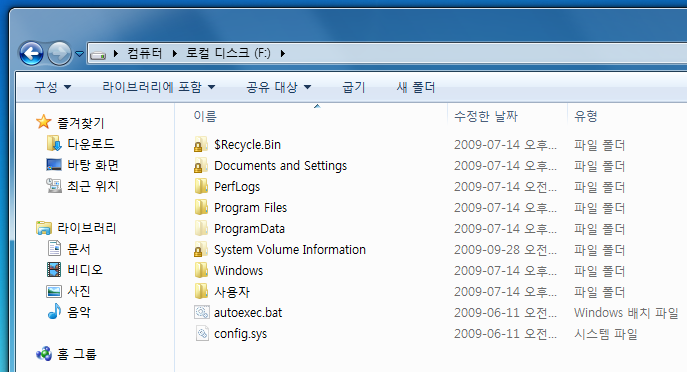Click the 즐겨찾기 star icon
Viewport: 687px width, 372px height.
coord(43,122)
